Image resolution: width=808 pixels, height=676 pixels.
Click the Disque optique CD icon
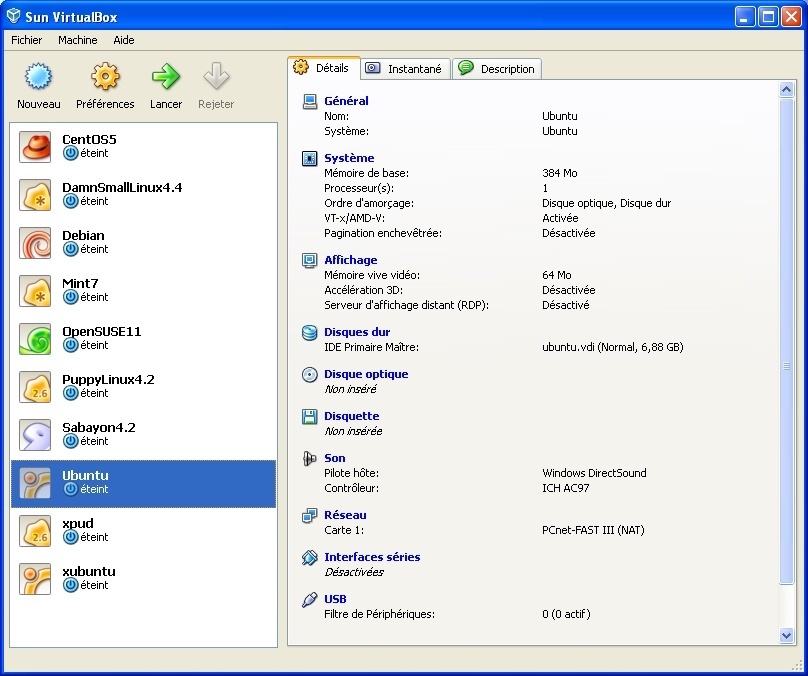(x=310, y=375)
